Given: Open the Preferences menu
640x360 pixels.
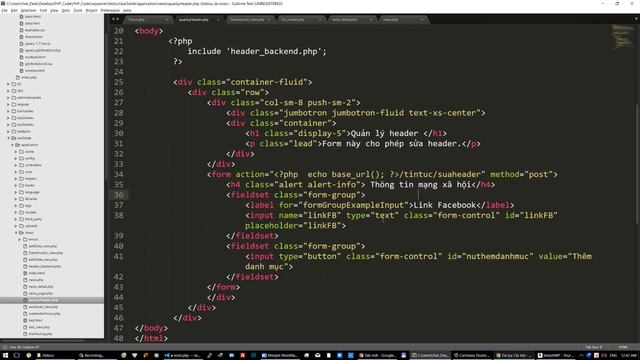Looking at the screenshot, I should [x=110, y=10].
